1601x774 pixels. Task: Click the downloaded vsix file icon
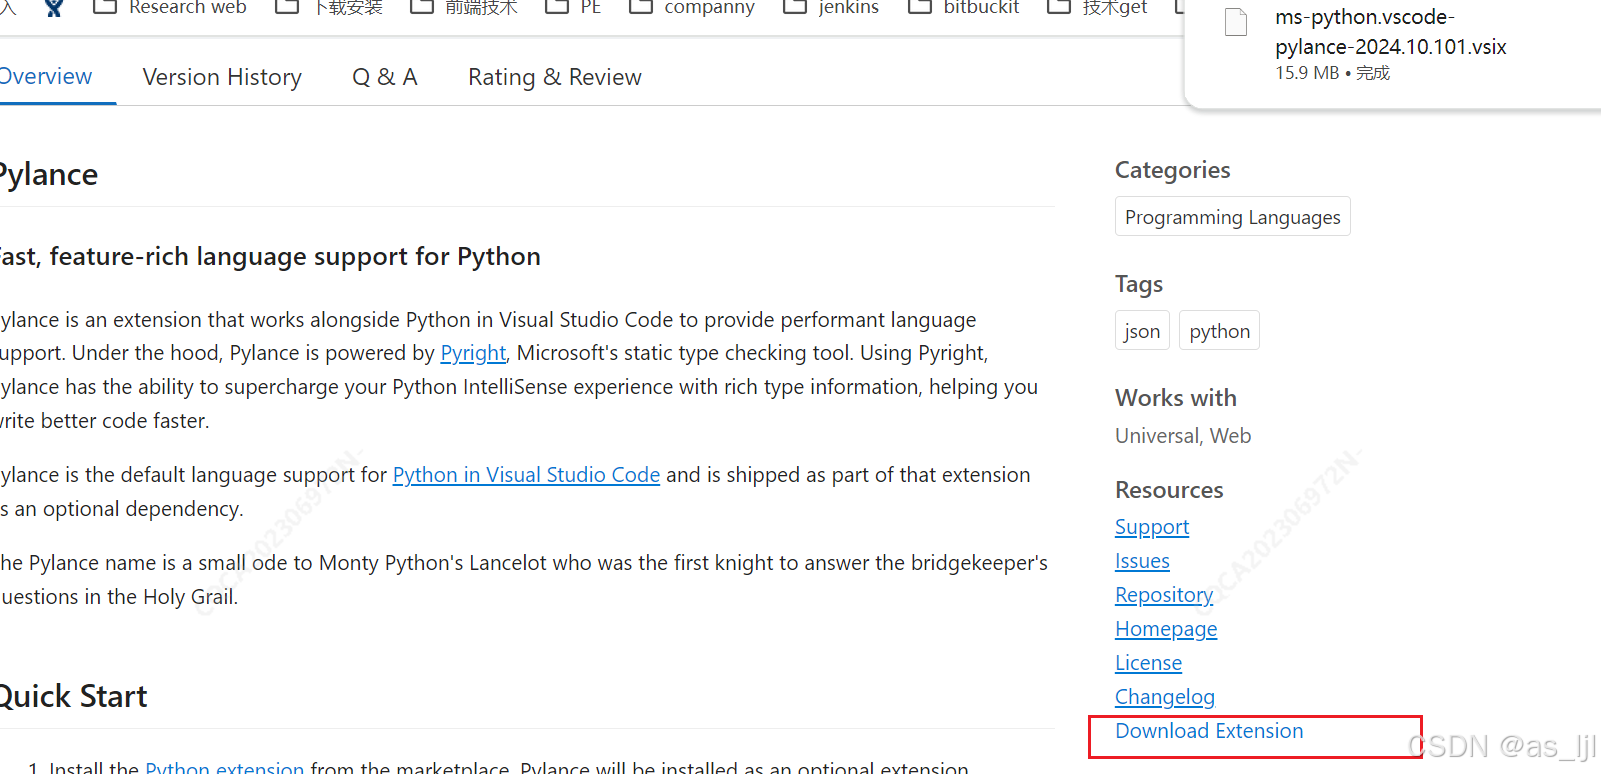click(1236, 22)
